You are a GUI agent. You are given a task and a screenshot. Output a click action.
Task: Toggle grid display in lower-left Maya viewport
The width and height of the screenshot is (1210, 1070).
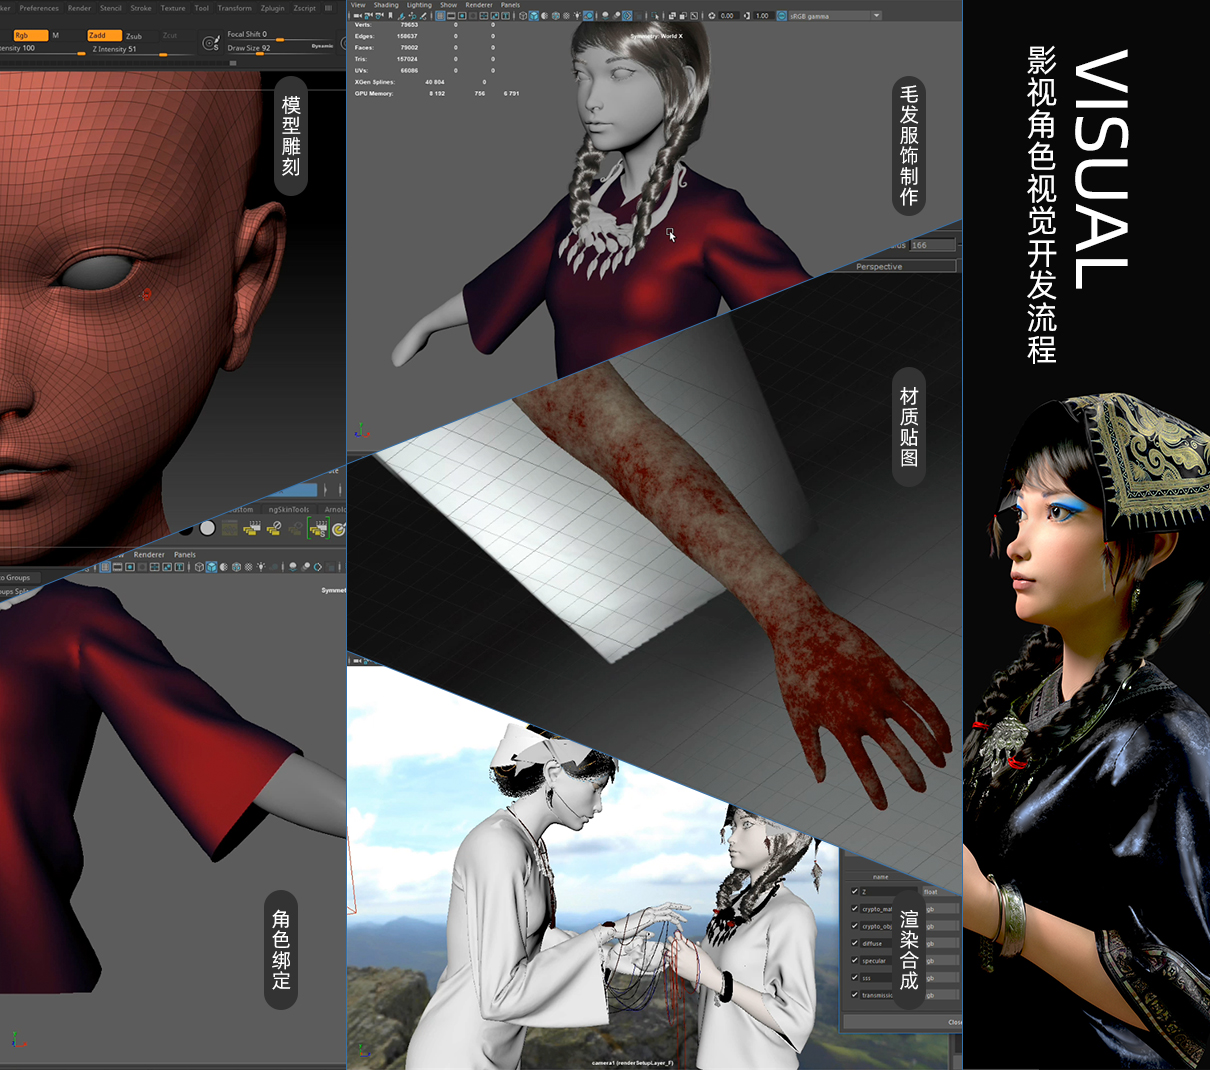point(105,567)
